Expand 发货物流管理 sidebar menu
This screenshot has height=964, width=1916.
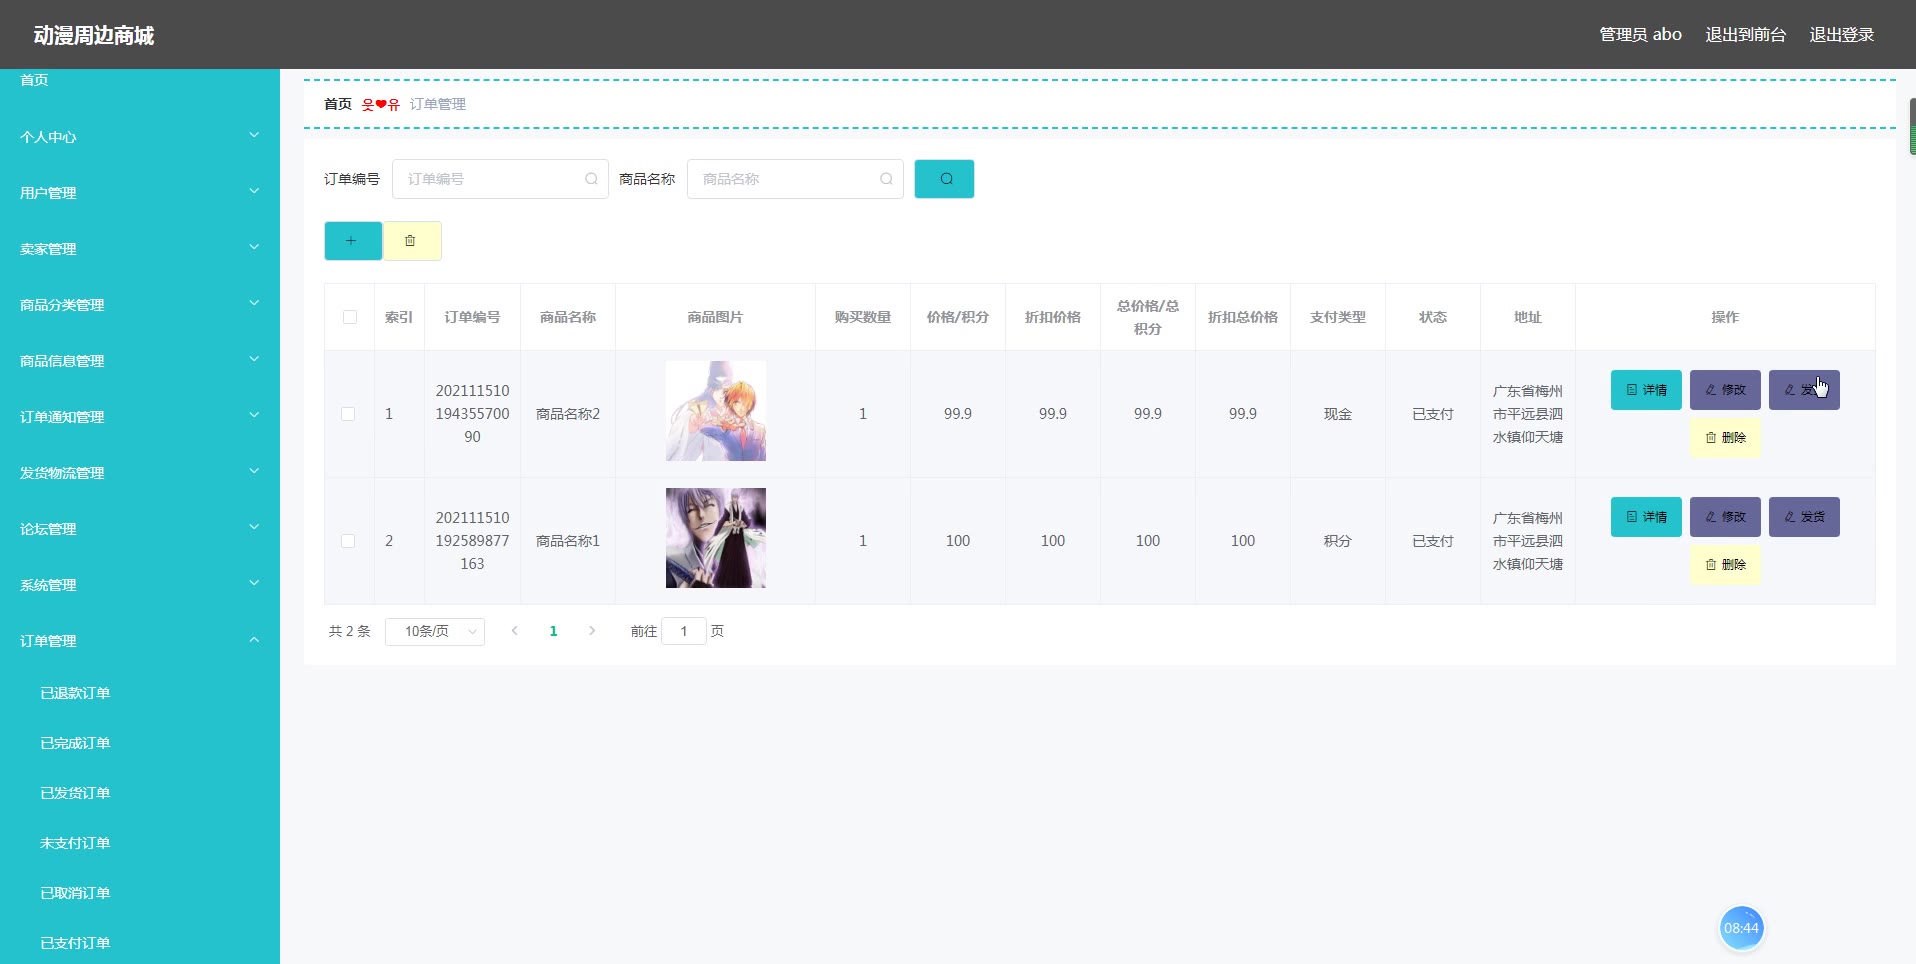coord(140,473)
